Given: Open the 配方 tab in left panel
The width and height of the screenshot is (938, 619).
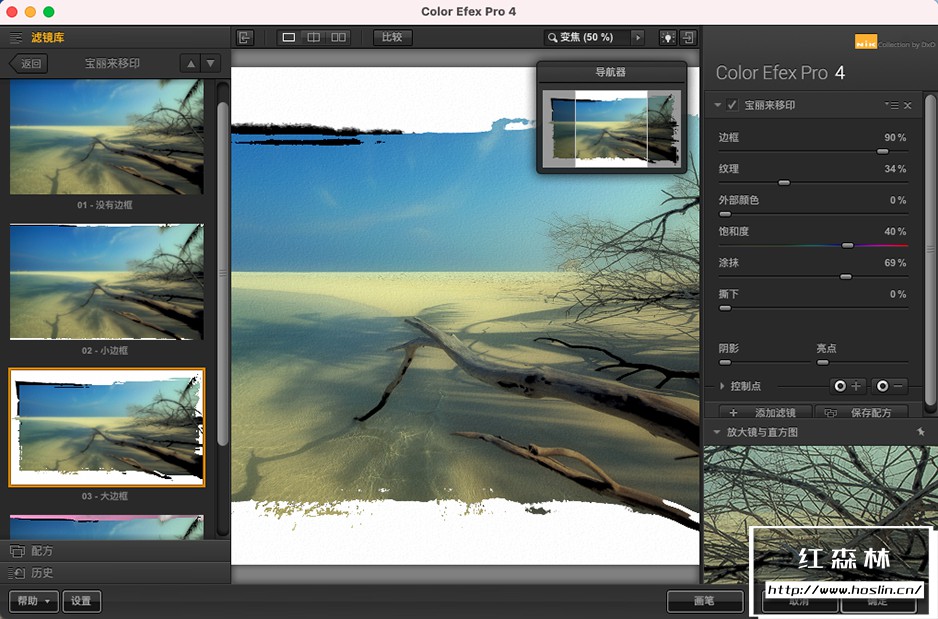Looking at the screenshot, I should click(42, 551).
